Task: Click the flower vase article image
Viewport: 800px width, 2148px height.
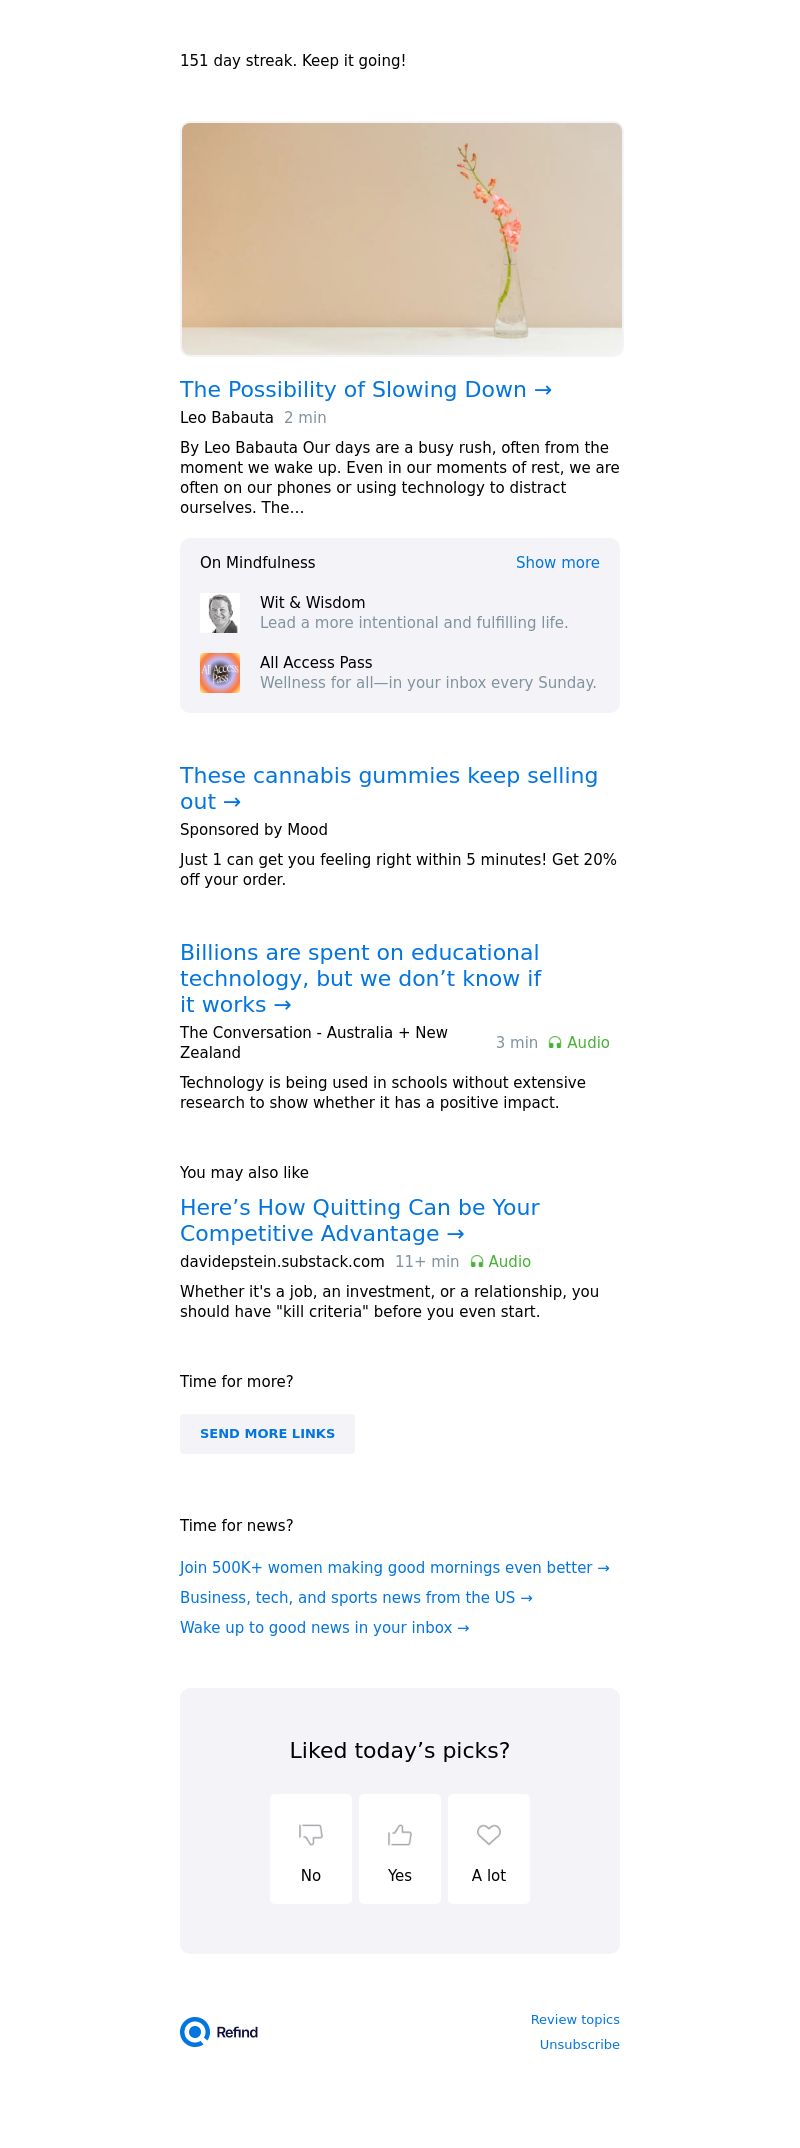Action: (x=402, y=239)
